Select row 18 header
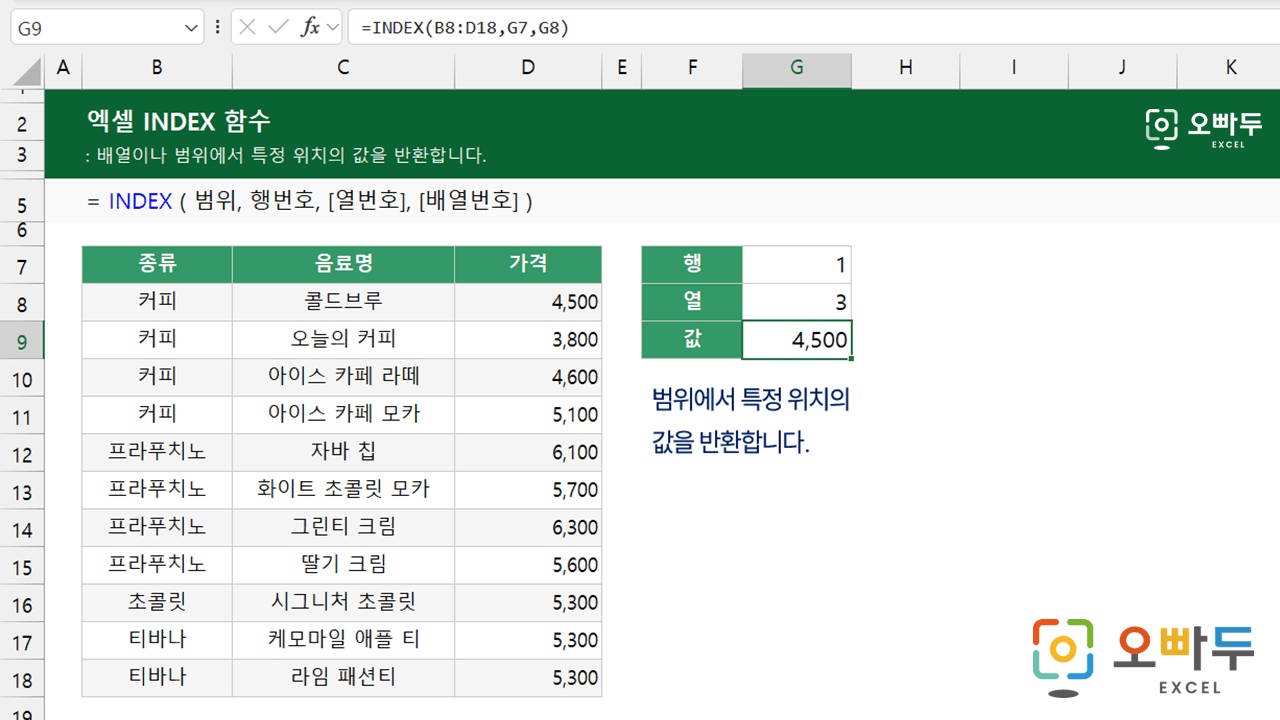1280x720 pixels. click(x=22, y=680)
